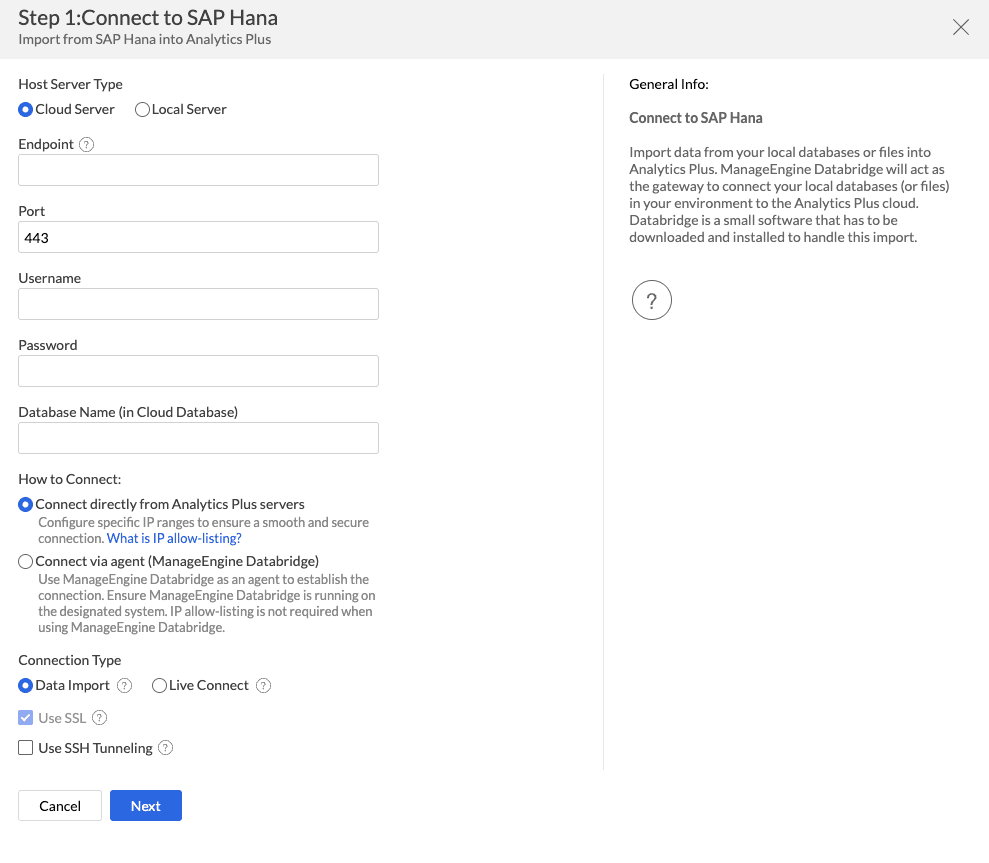Open the large circled question mark help
The height and width of the screenshot is (863, 989).
pos(651,300)
